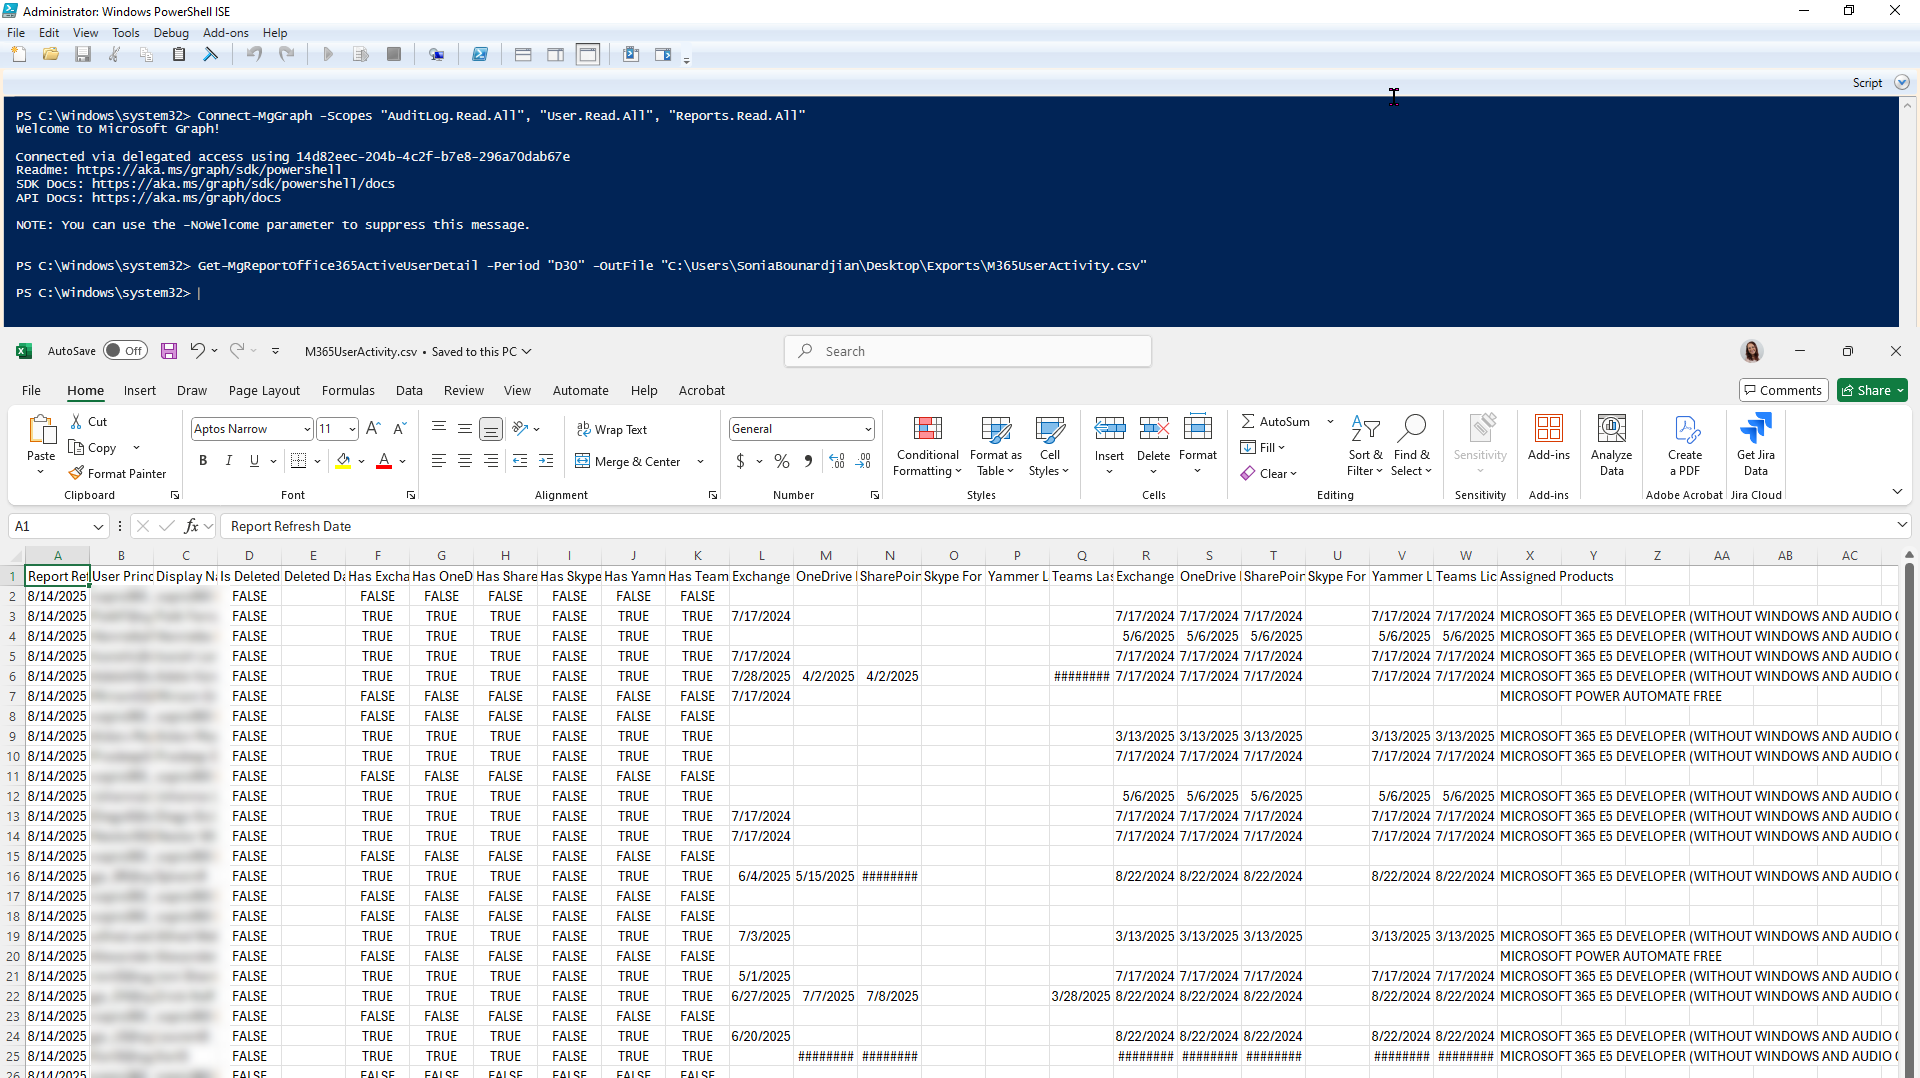Open font size dropdown showing 11
Viewport: 1920px width, 1078px height.
click(352, 429)
